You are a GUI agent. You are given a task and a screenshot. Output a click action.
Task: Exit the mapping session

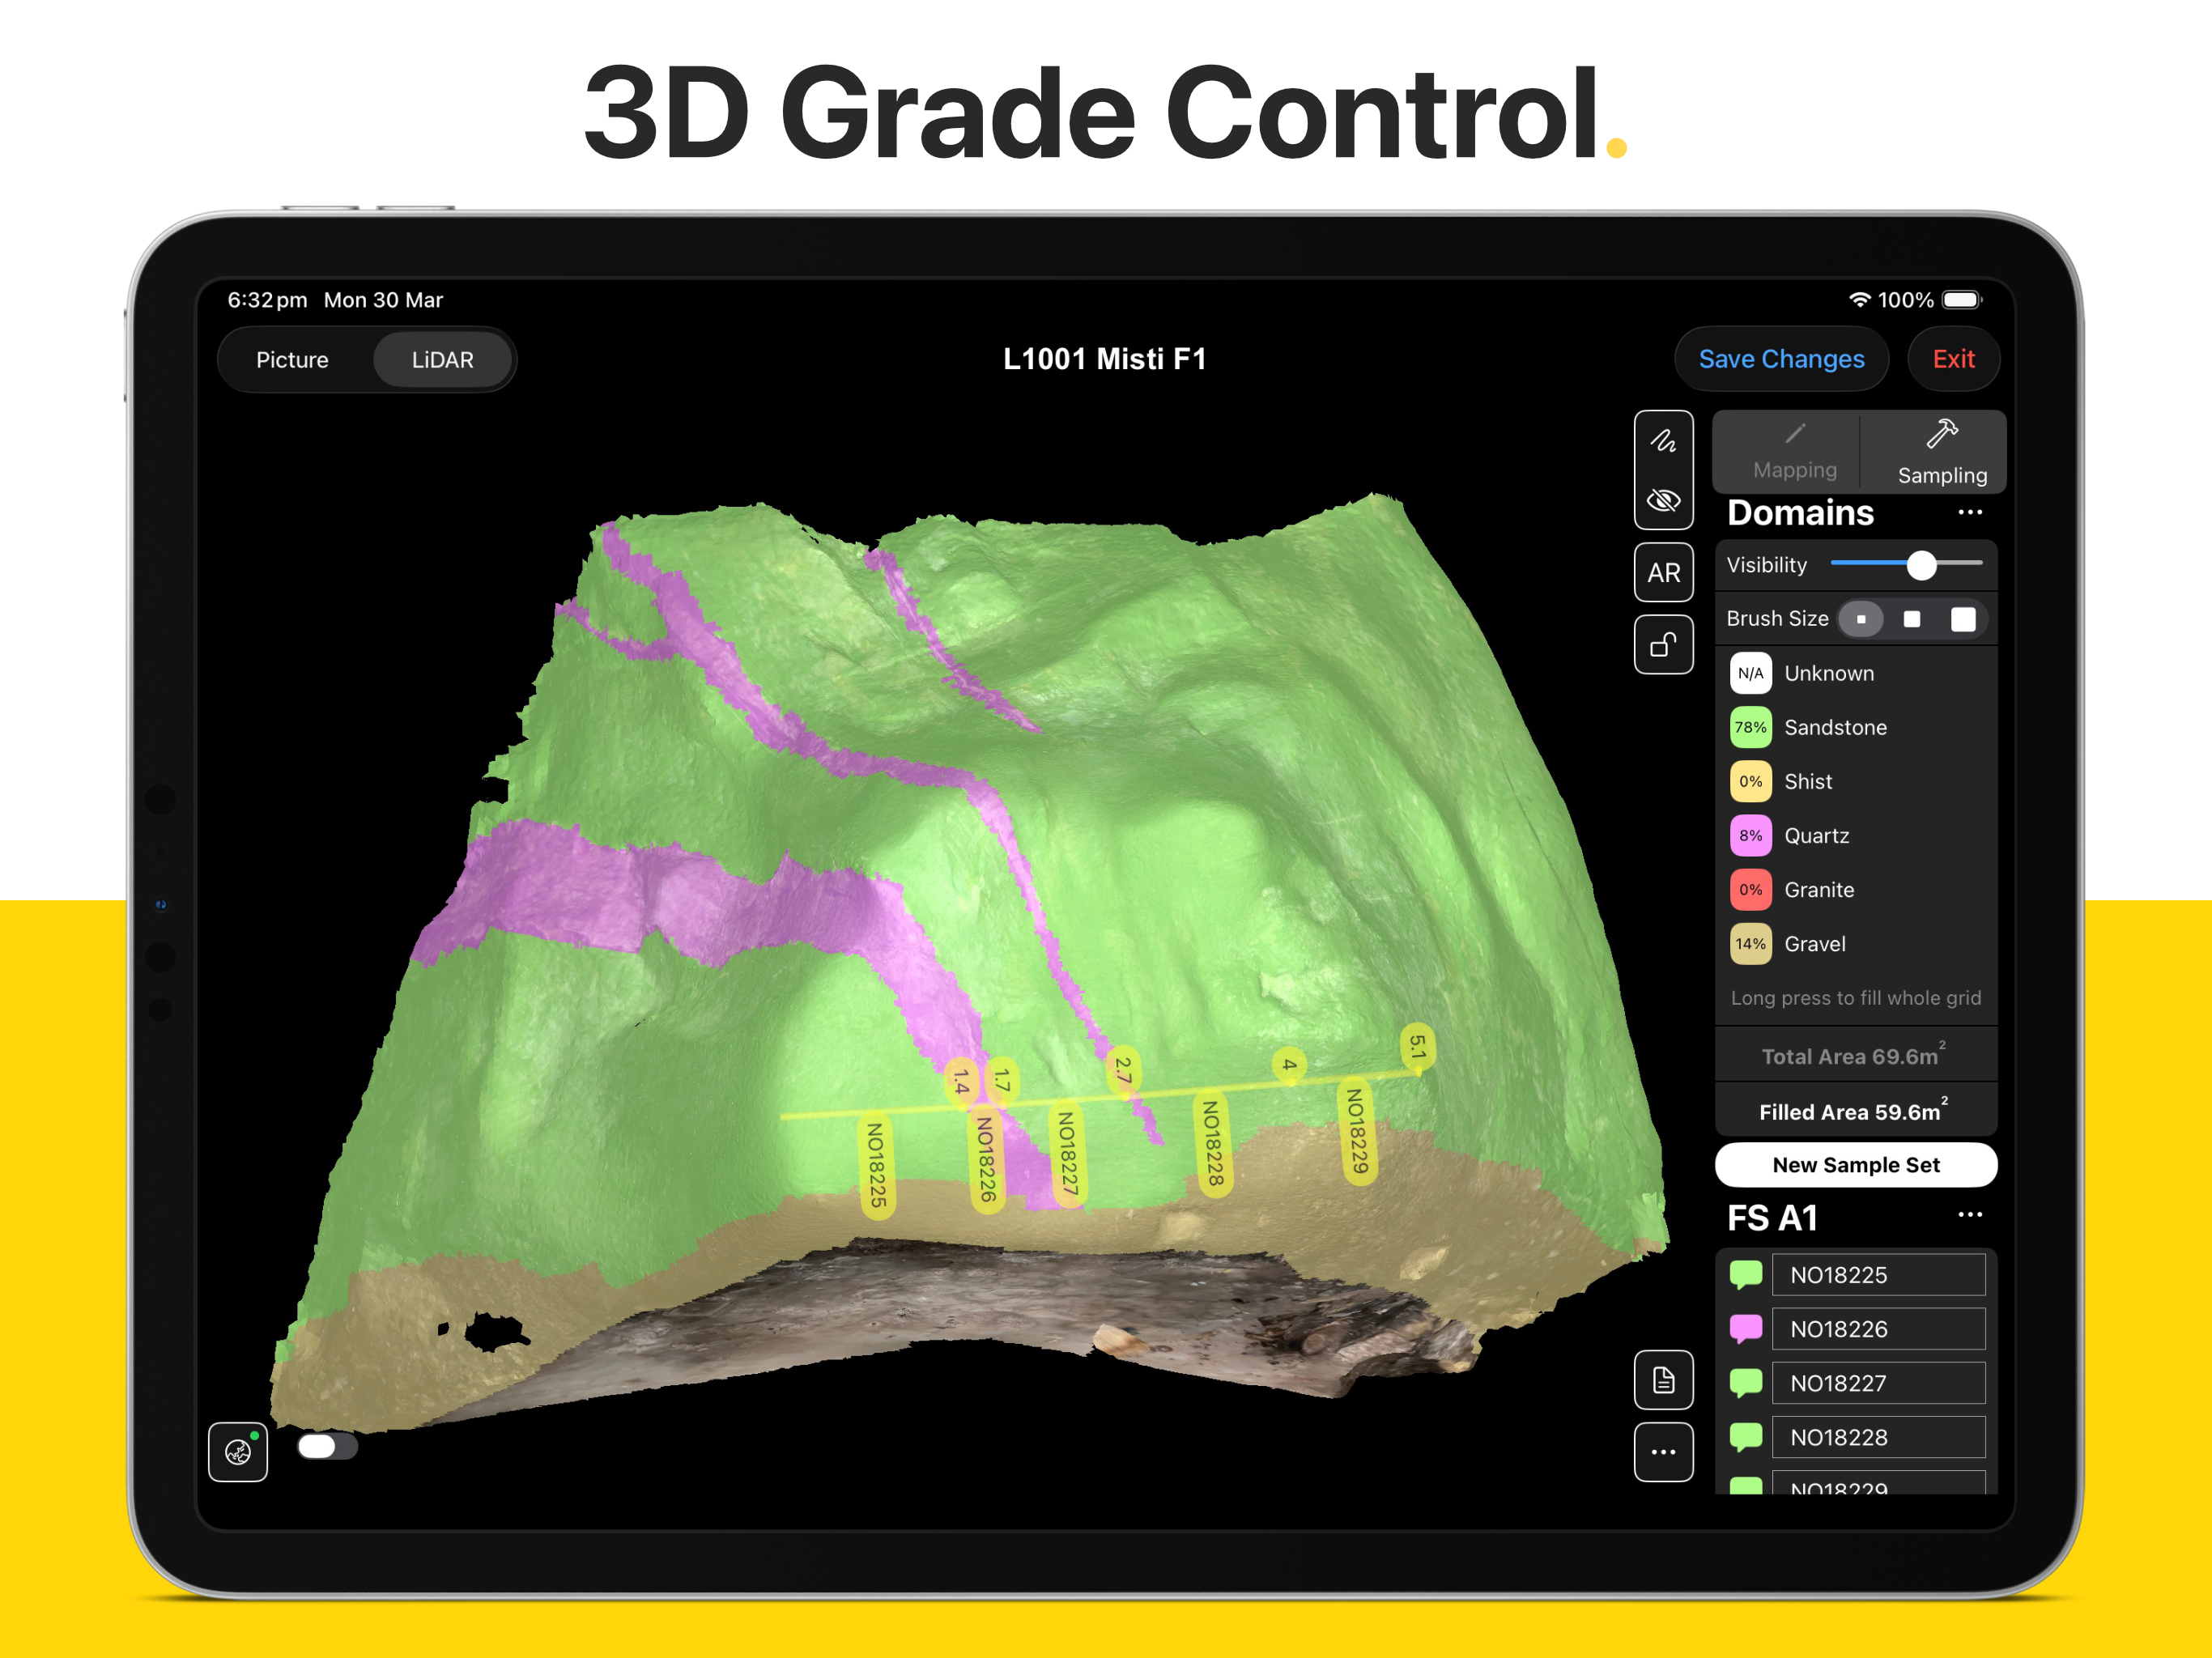click(1953, 359)
